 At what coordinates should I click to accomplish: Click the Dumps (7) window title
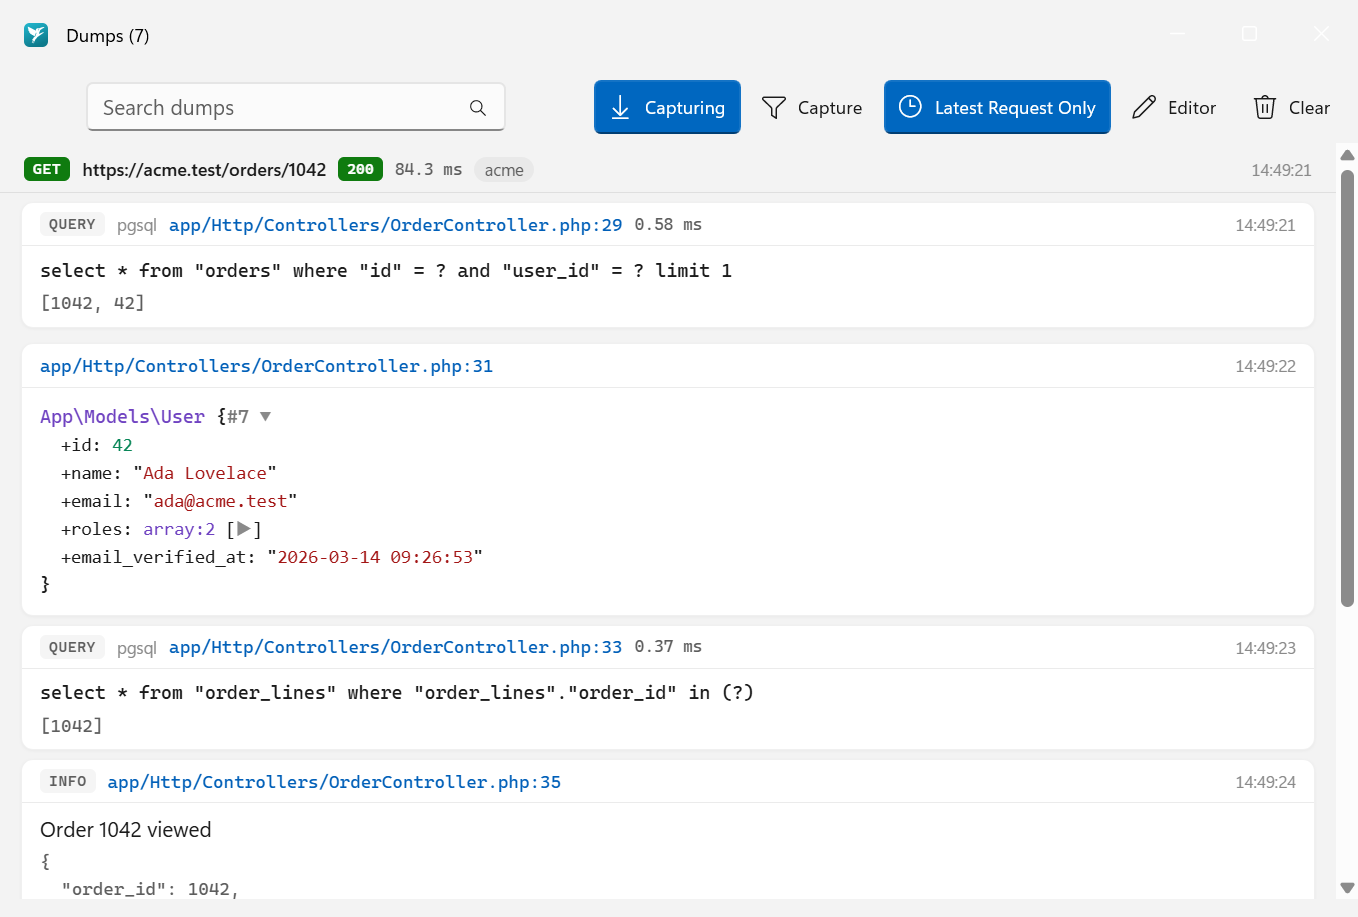[x=108, y=36]
